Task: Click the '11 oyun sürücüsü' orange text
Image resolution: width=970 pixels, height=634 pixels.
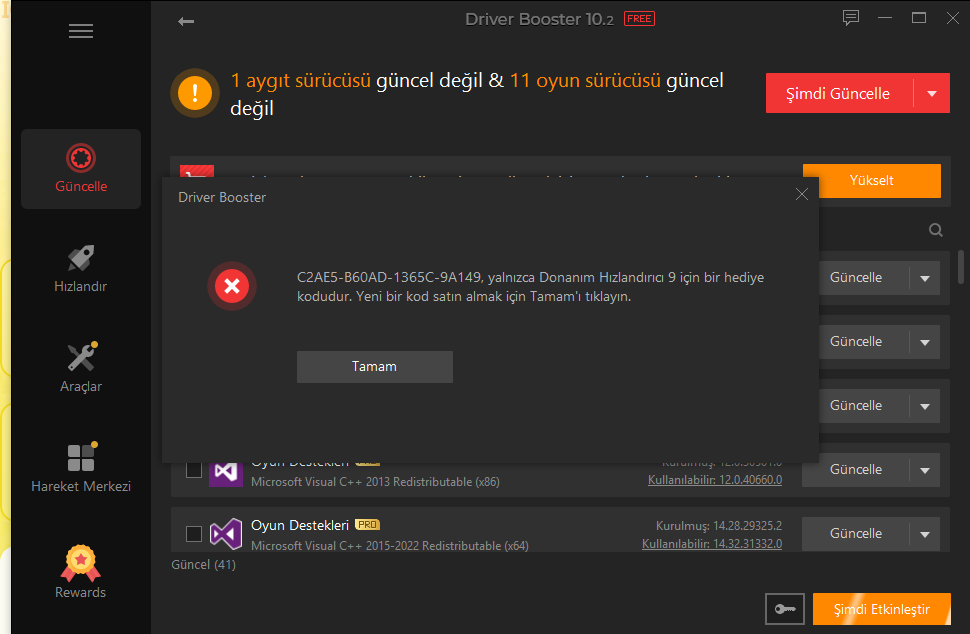Action: coord(585,80)
